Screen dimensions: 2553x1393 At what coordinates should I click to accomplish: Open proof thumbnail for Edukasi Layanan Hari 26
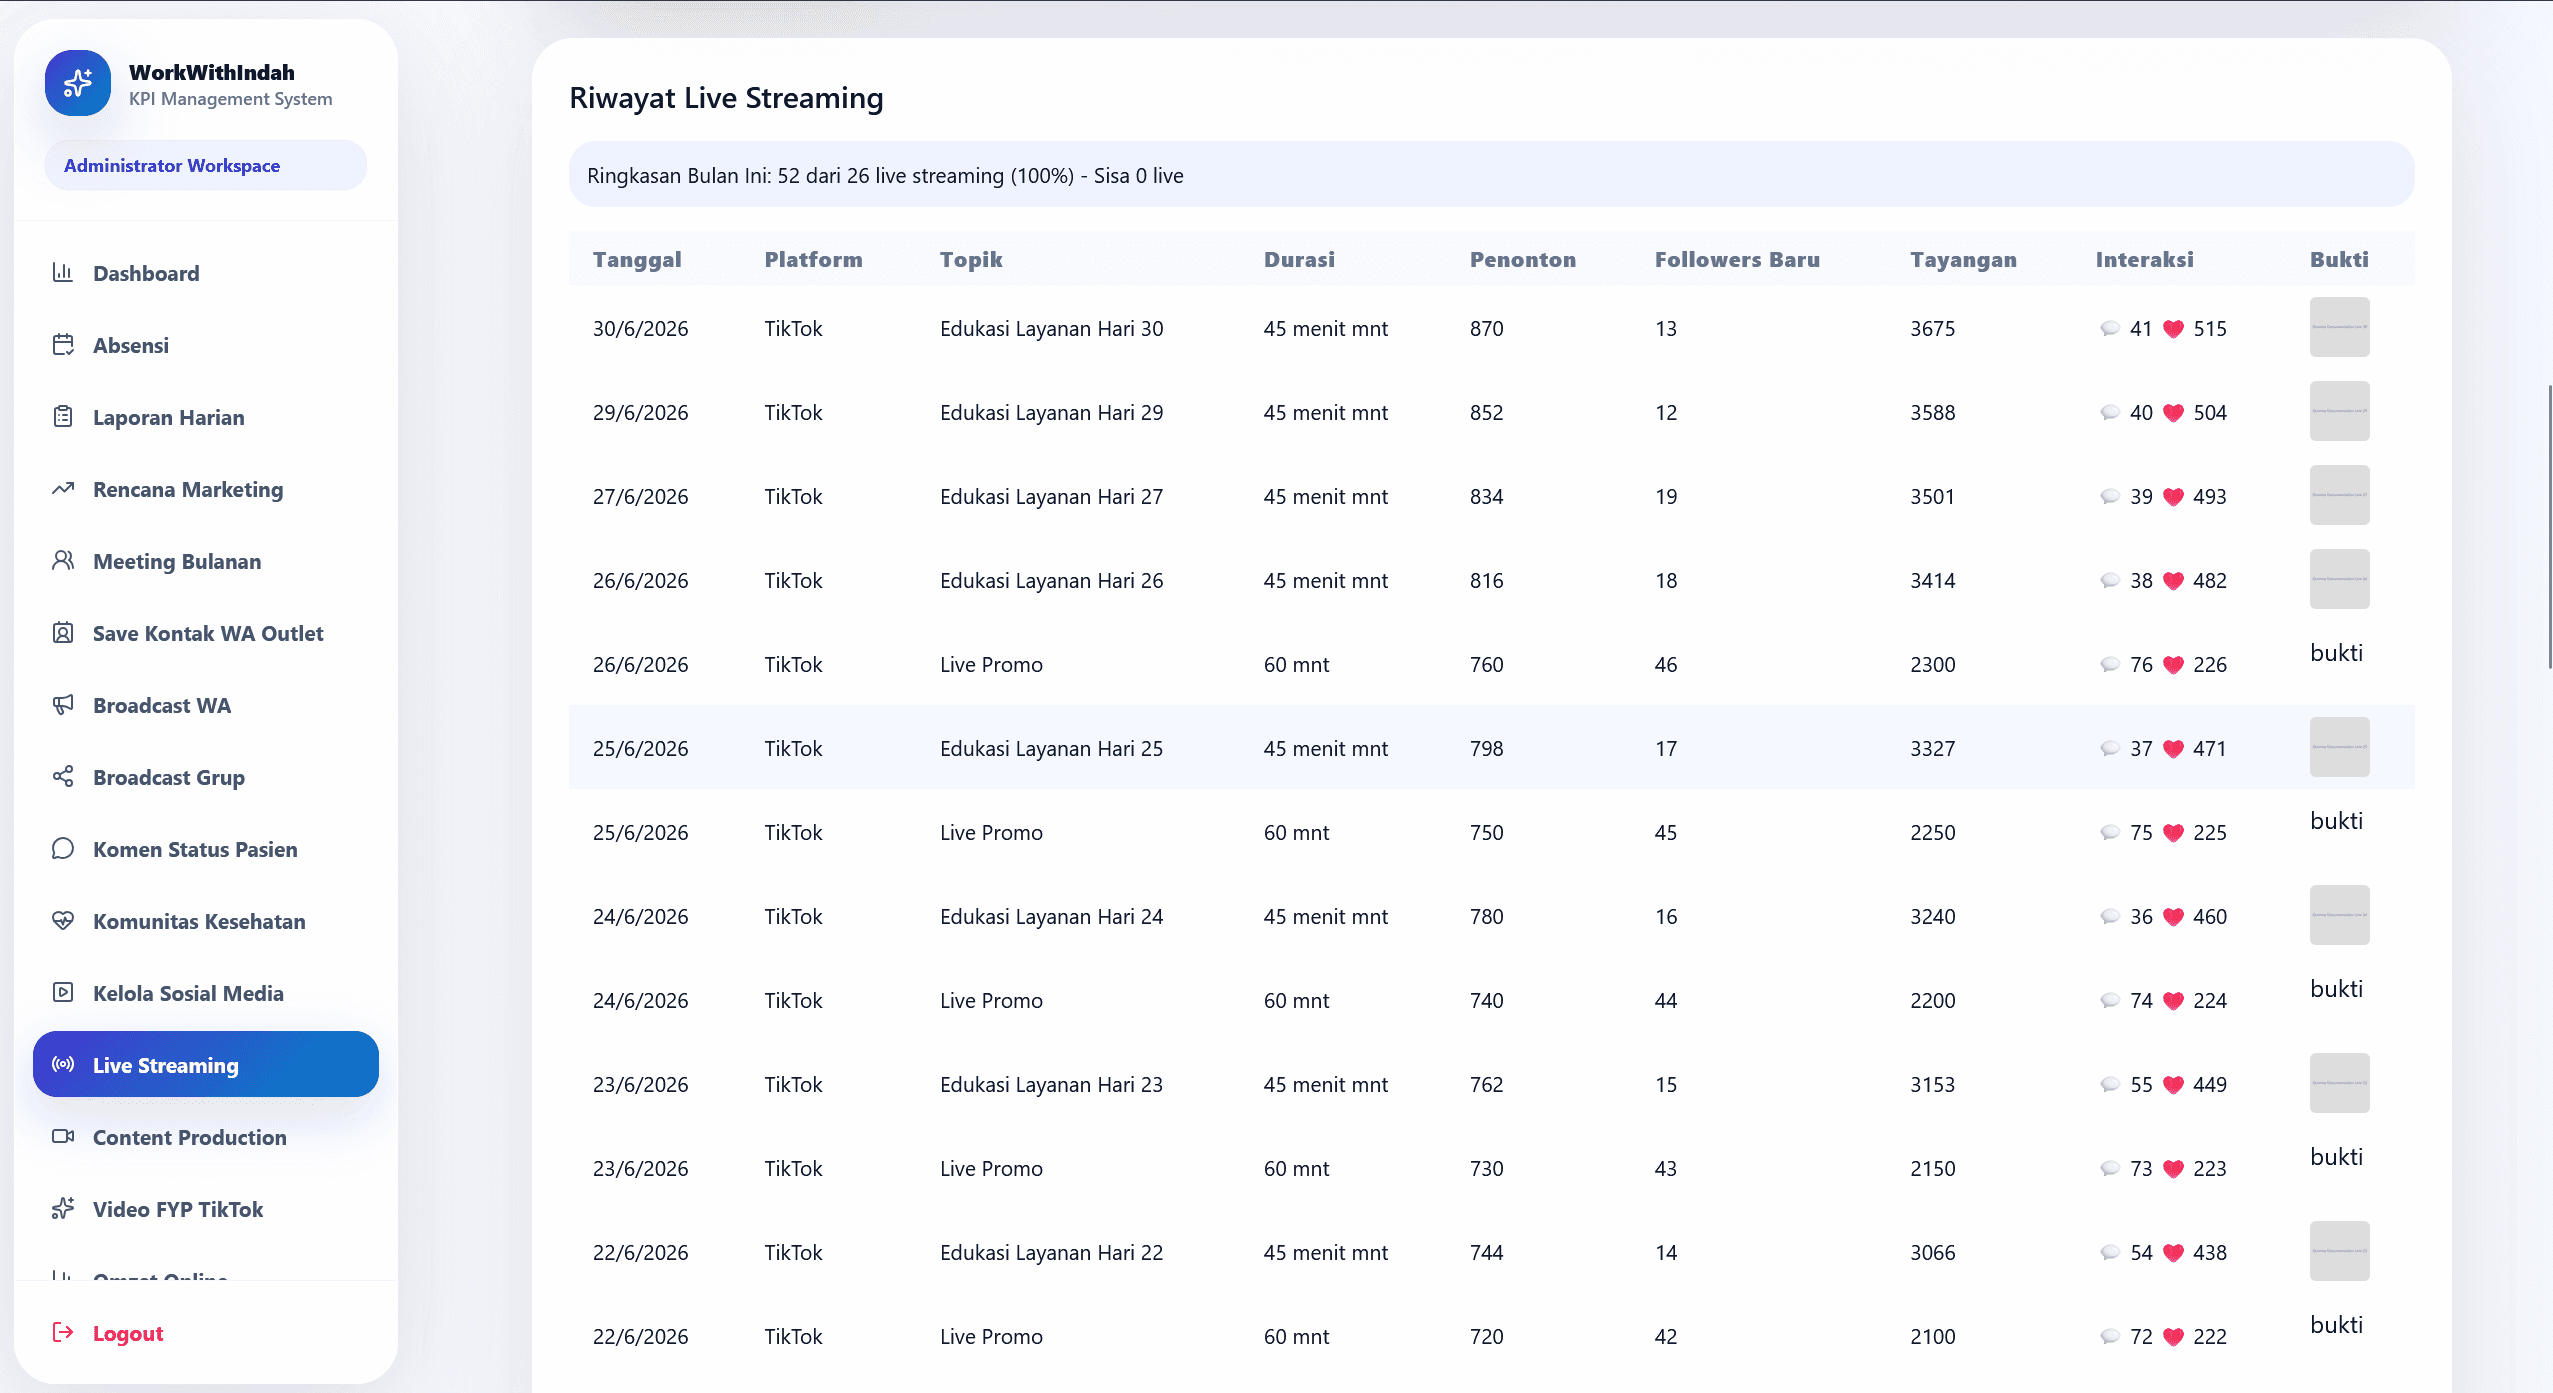[2339, 579]
